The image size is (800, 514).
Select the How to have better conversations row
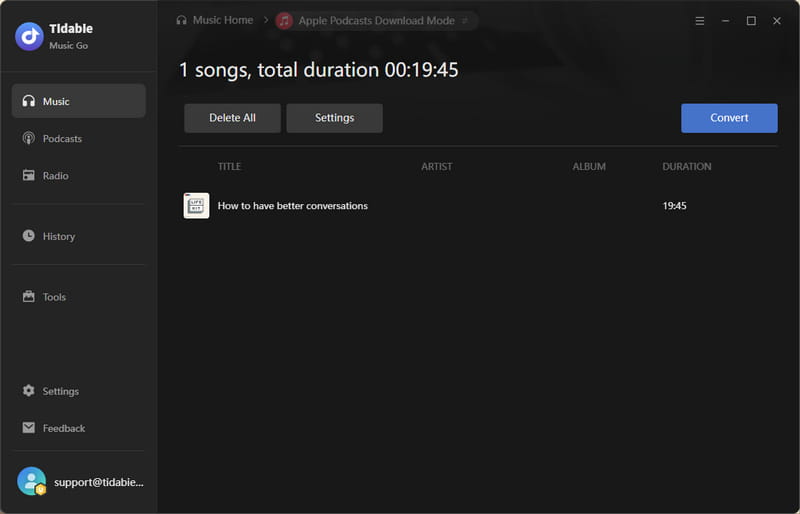tap(478, 206)
